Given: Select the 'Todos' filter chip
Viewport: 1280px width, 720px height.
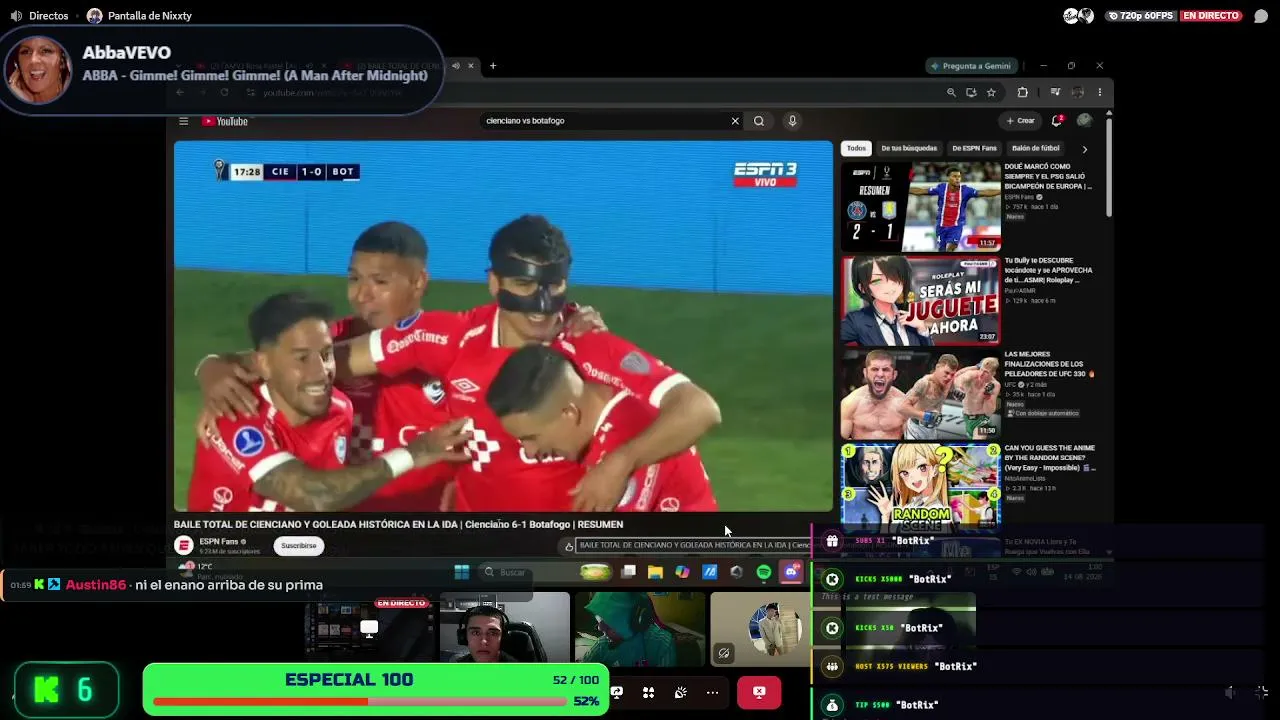Looking at the screenshot, I should pyautogui.click(x=856, y=148).
